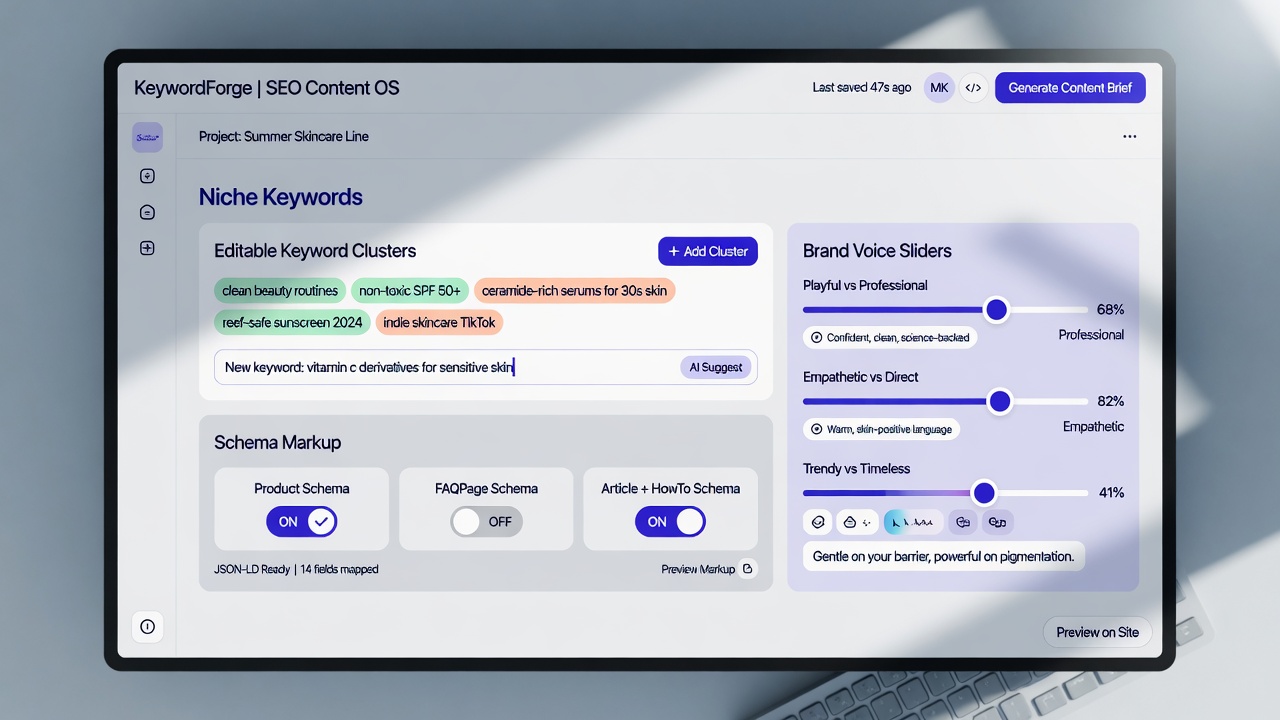Open the MK user avatar
The height and width of the screenshot is (720, 1280).
939,88
